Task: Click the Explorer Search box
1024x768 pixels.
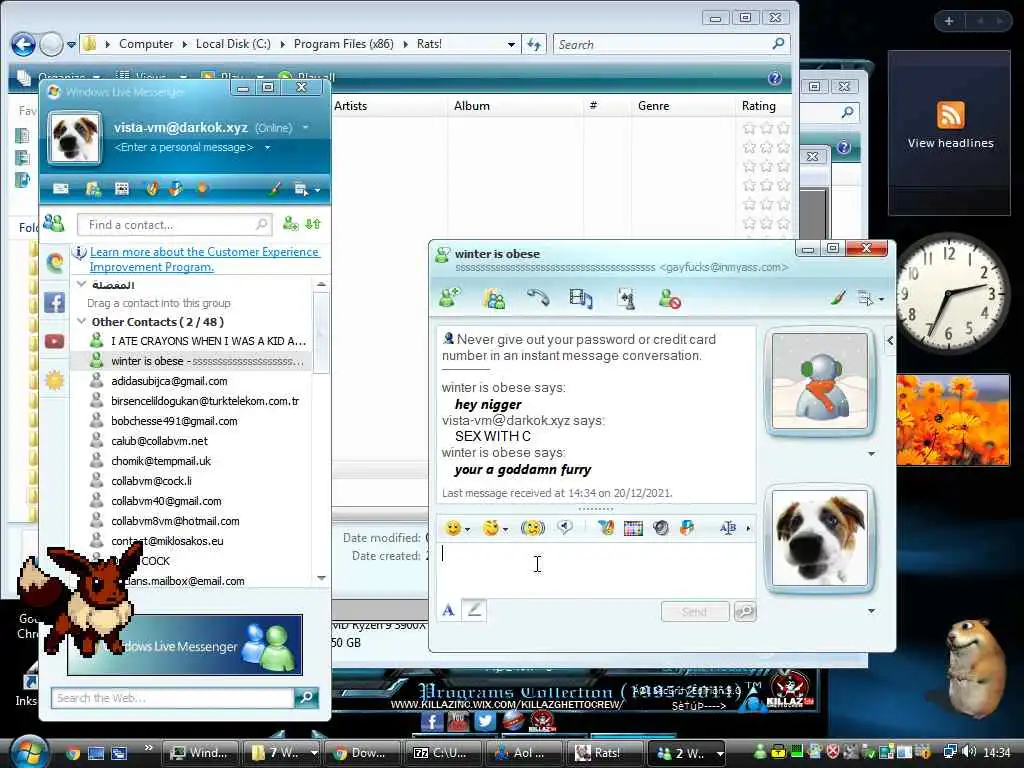Action: pos(671,44)
